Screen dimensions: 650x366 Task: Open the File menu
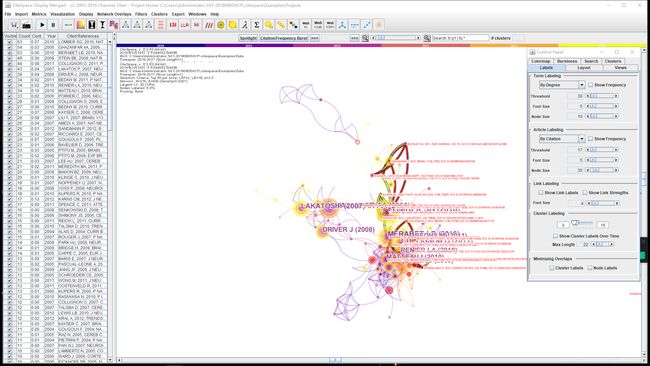[8, 14]
